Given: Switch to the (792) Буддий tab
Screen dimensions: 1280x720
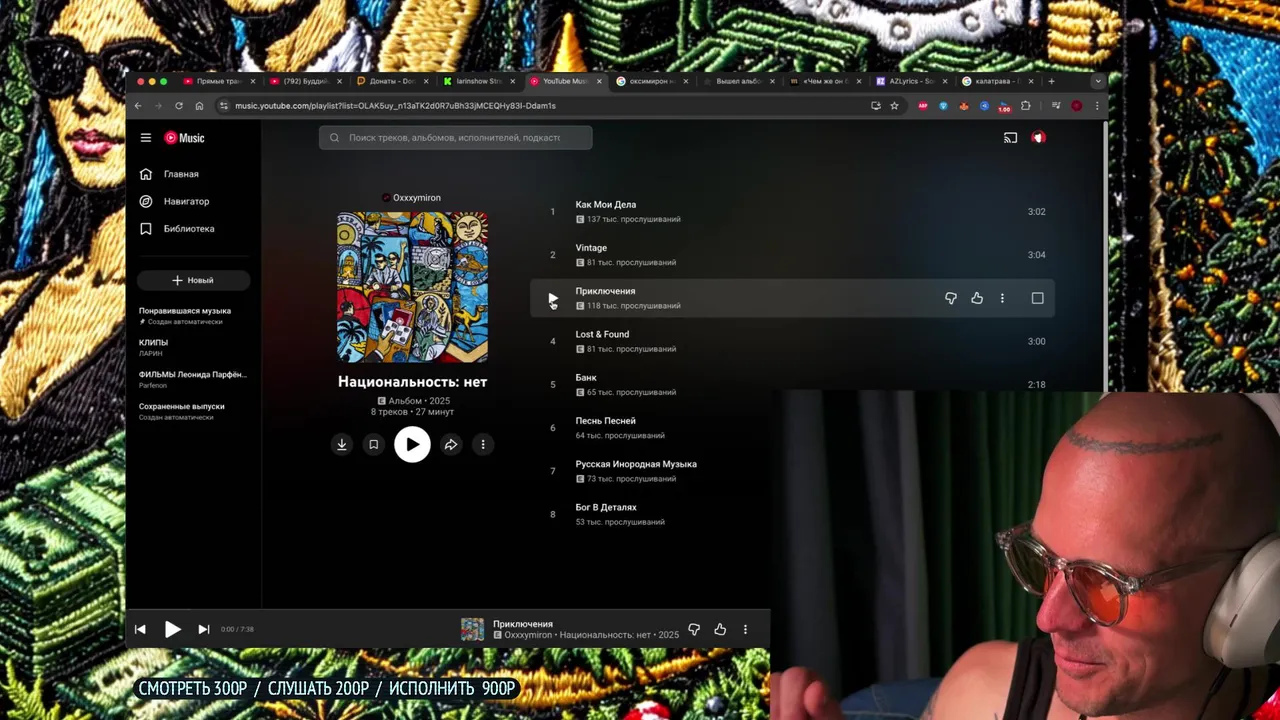Looking at the screenshot, I should [x=306, y=81].
